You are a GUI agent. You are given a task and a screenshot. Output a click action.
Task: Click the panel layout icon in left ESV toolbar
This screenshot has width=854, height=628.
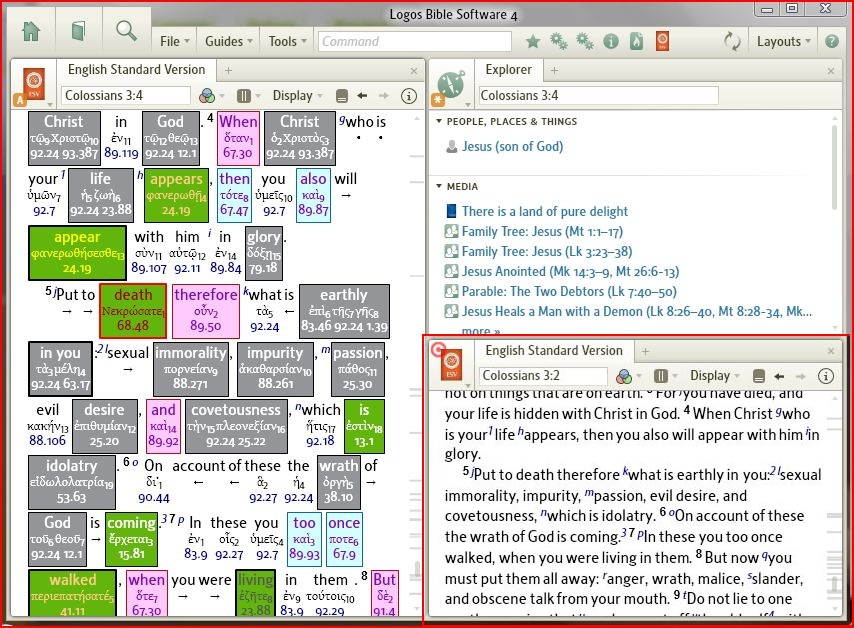coord(341,96)
